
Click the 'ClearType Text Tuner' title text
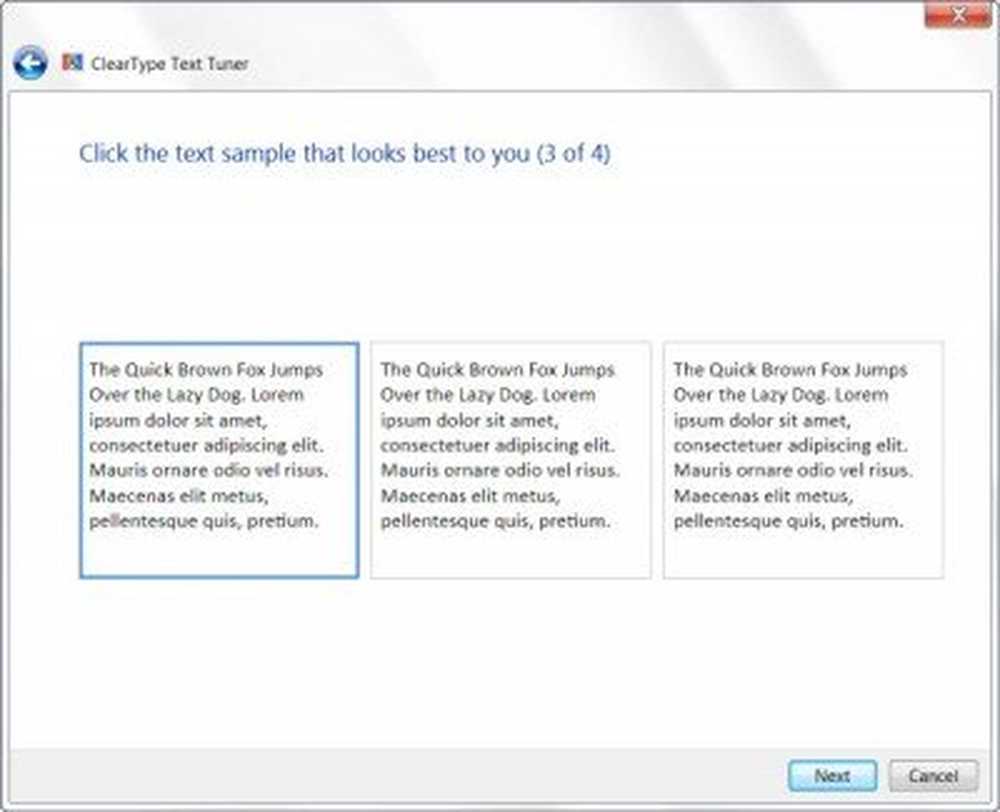coord(170,64)
